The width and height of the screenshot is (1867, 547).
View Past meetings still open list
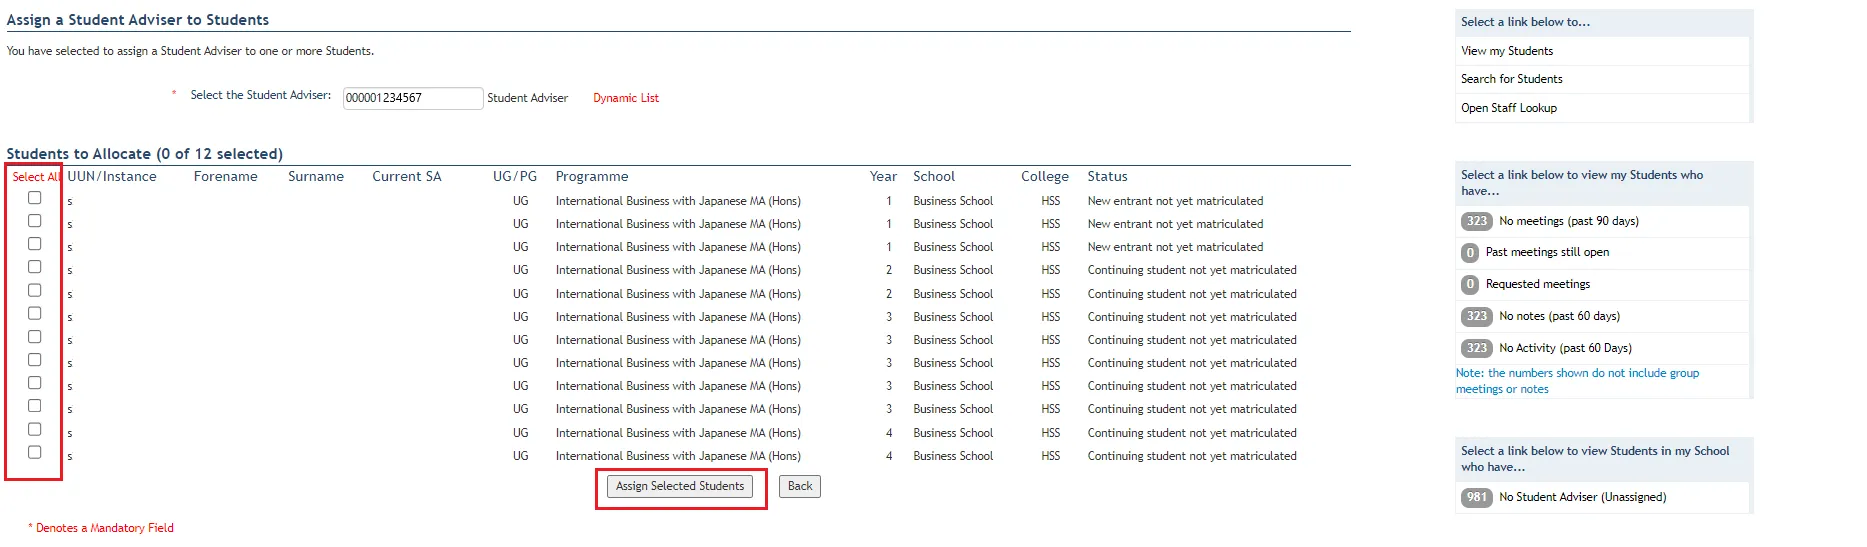1547,252
